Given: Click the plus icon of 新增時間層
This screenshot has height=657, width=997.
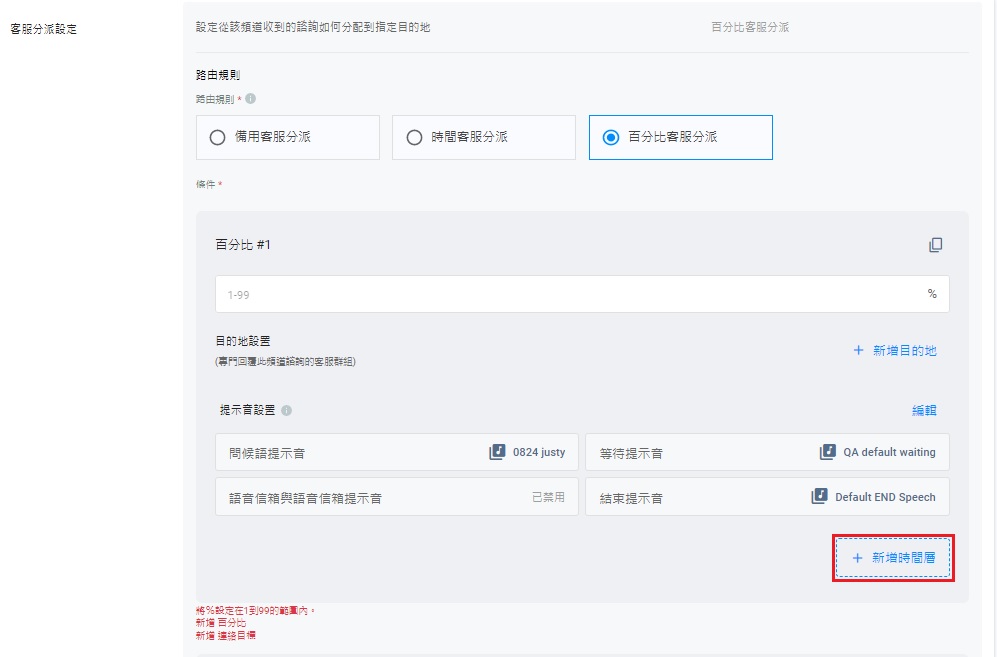Looking at the screenshot, I should pyautogui.click(x=857, y=558).
